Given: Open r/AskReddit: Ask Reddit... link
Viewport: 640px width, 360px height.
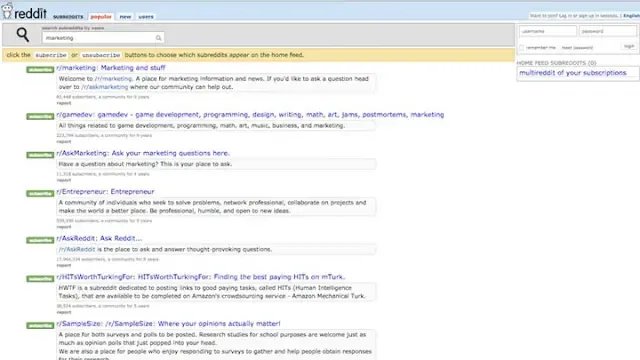Looking at the screenshot, I should (x=99, y=238).
